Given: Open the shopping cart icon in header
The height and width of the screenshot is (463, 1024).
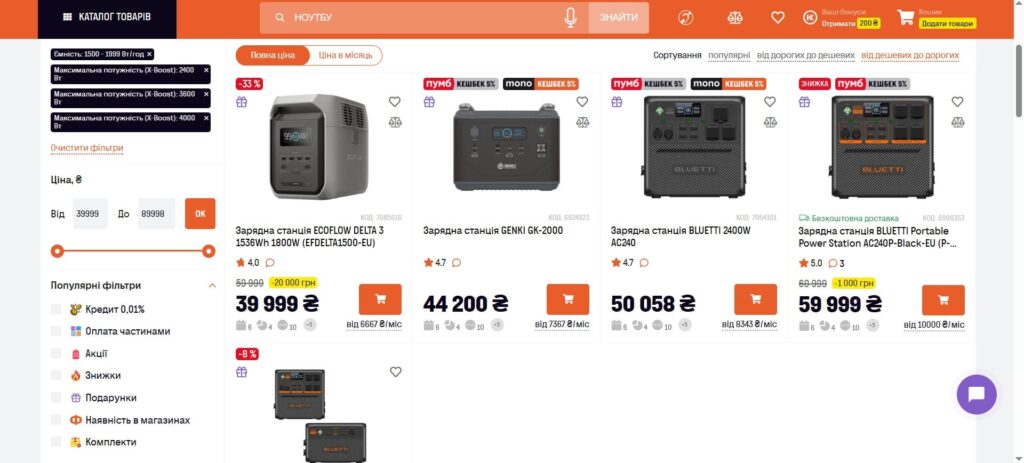Looking at the screenshot, I should coord(905,18).
